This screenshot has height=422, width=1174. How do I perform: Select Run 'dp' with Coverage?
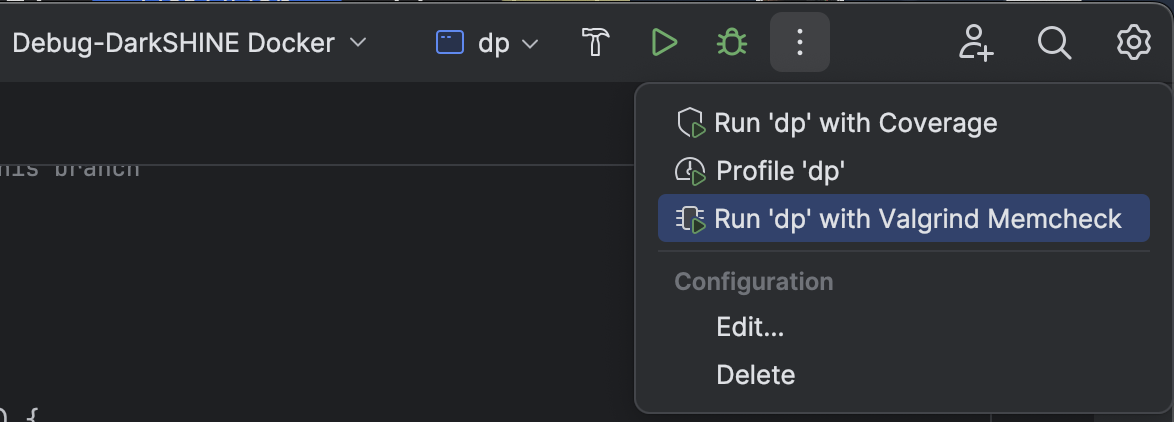click(x=855, y=123)
